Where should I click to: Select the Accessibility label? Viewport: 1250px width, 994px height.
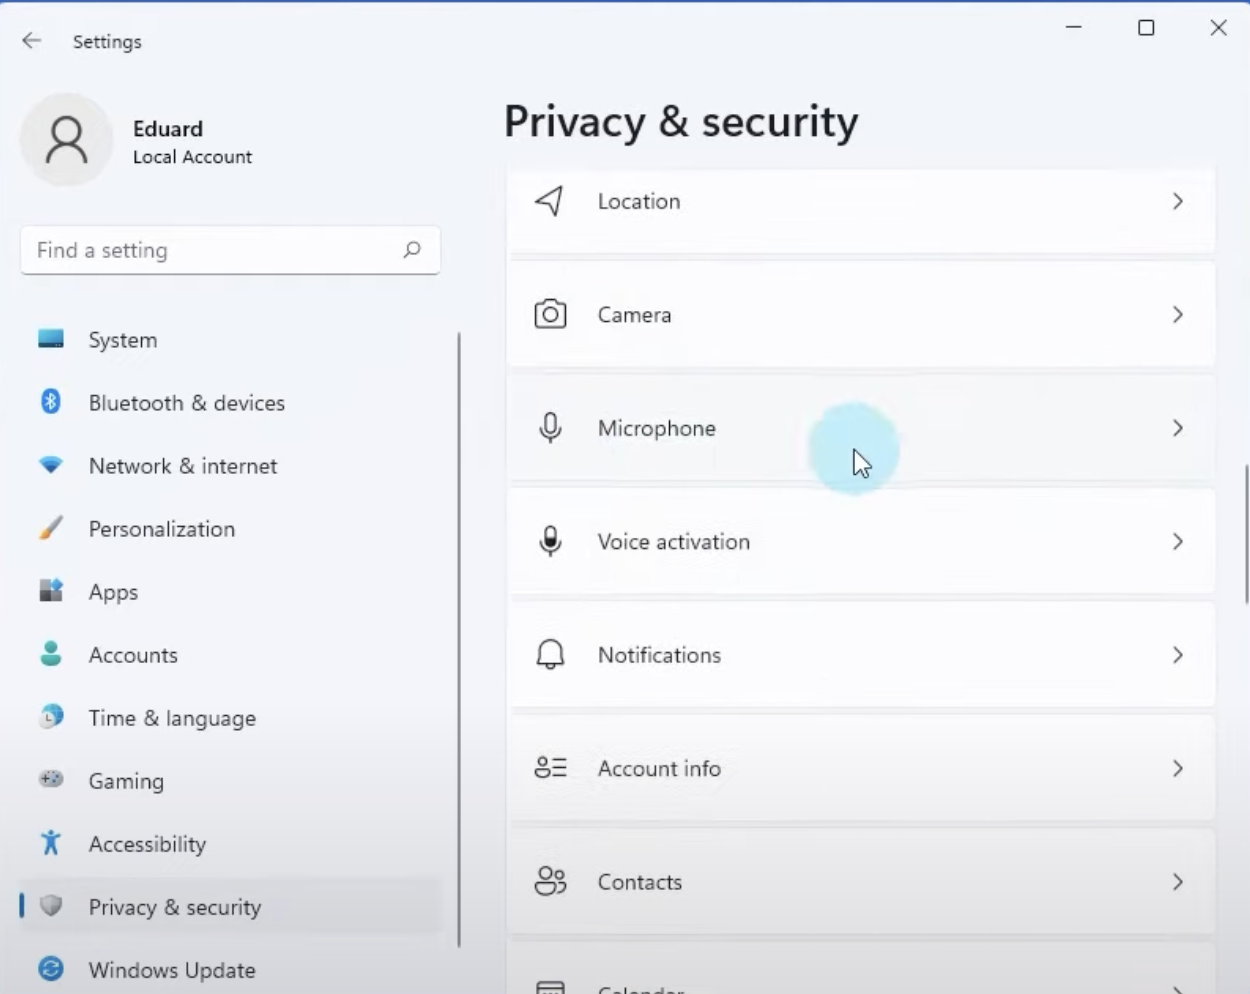coord(147,844)
